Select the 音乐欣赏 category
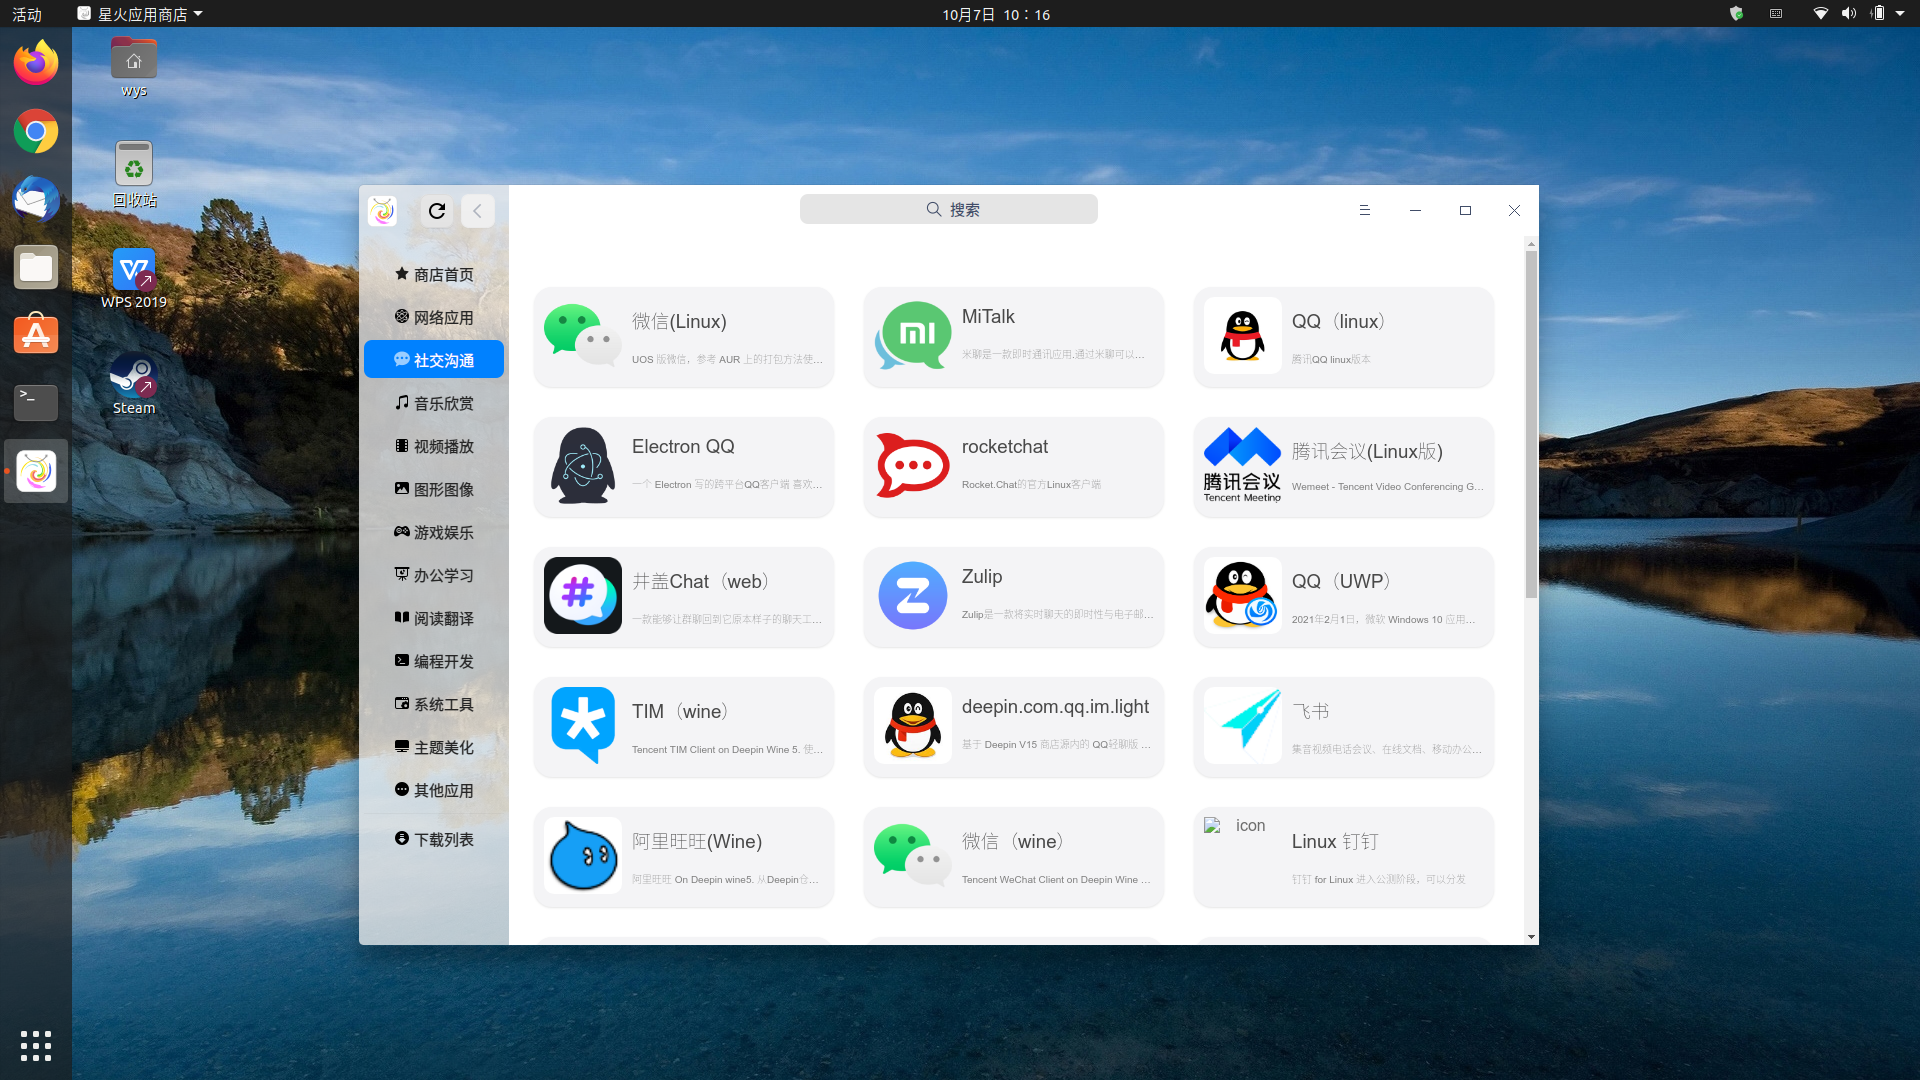The width and height of the screenshot is (1920, 1080). (x=434, y=403)
